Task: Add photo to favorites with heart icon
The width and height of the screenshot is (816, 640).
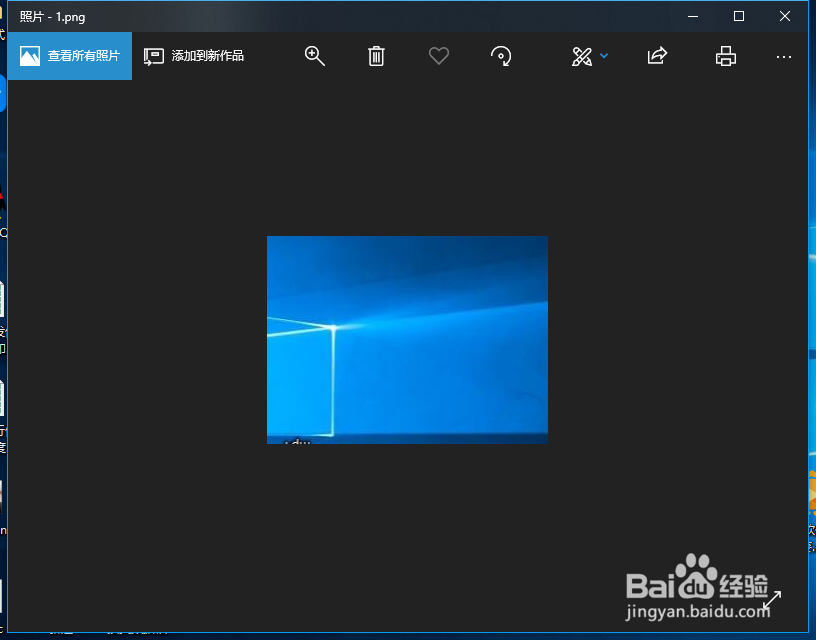Action: [x=439, y=56]
